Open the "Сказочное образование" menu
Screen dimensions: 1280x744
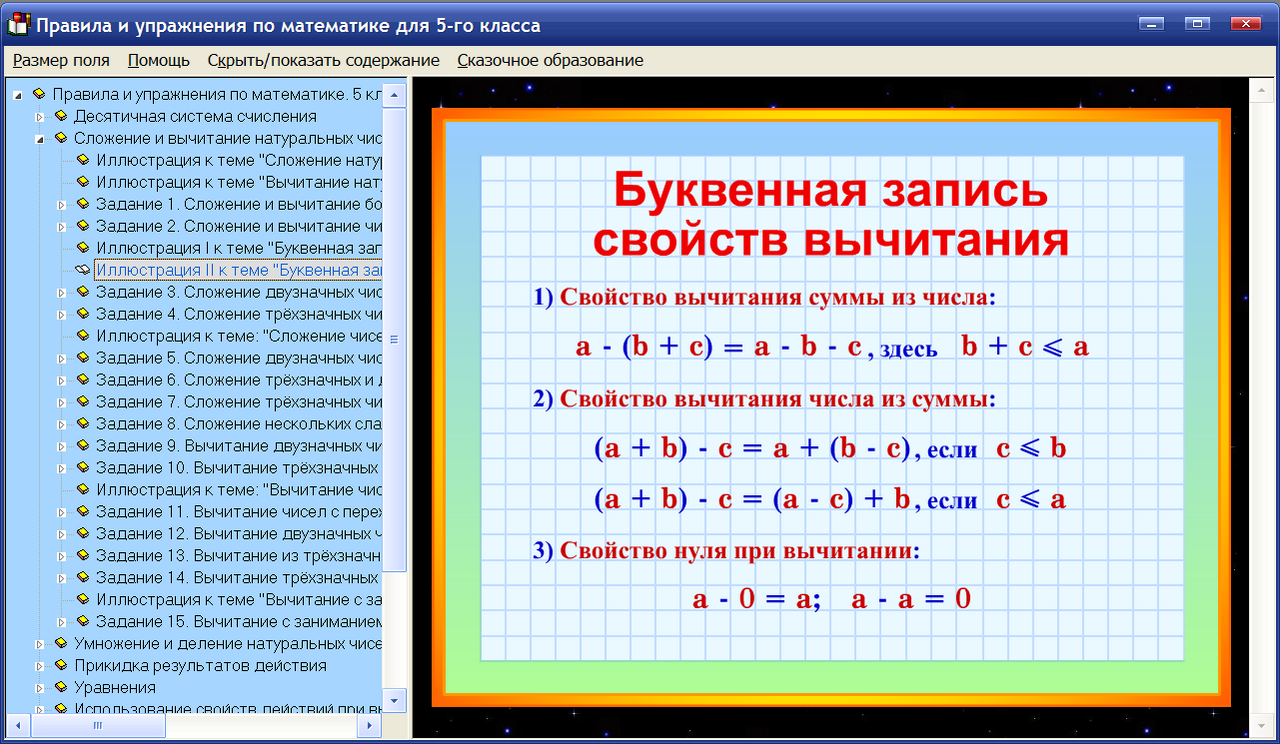pyautogui.click(x=549, y=60)
